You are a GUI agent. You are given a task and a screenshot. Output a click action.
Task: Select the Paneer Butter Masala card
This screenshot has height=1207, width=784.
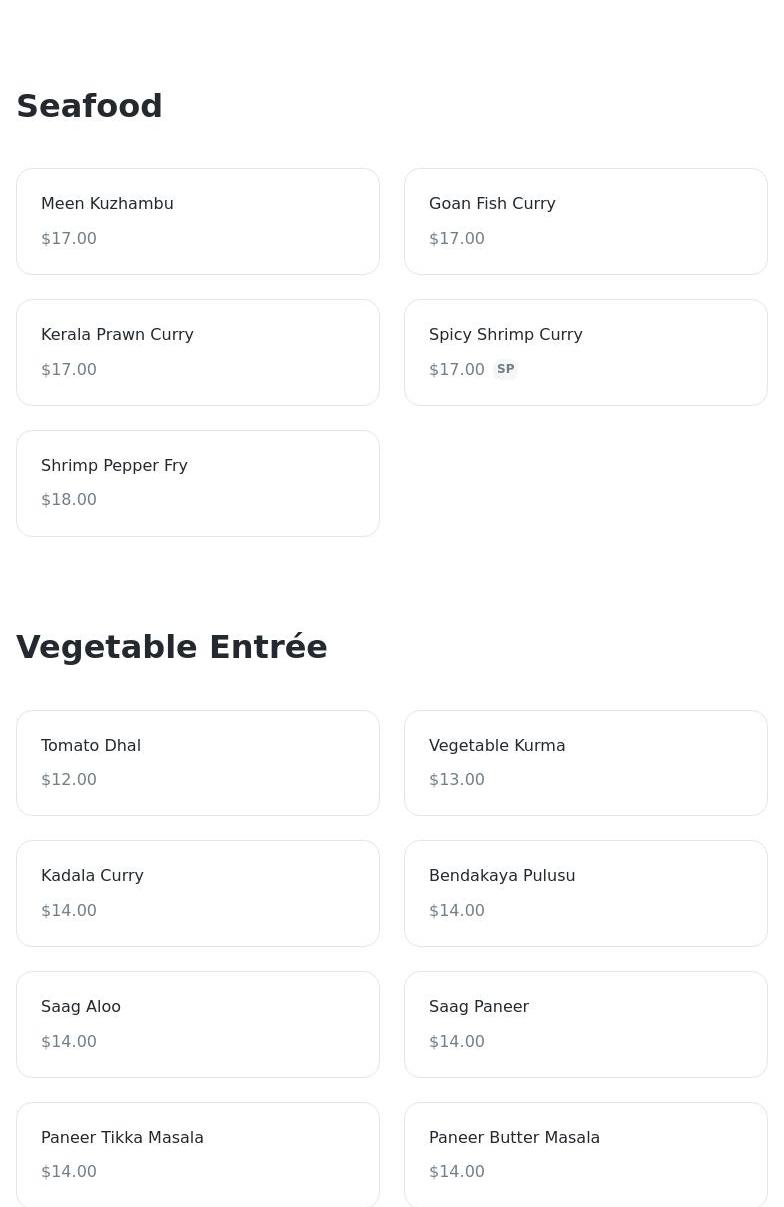586,1153
